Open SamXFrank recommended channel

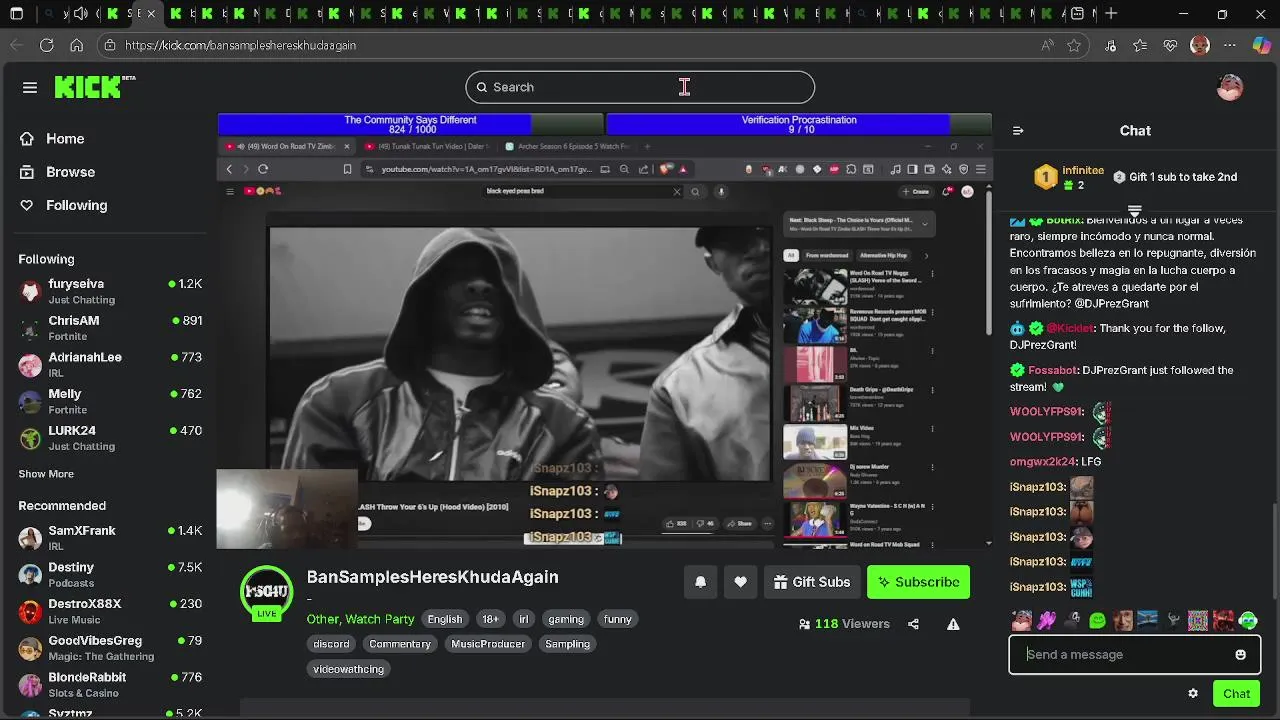110,538
